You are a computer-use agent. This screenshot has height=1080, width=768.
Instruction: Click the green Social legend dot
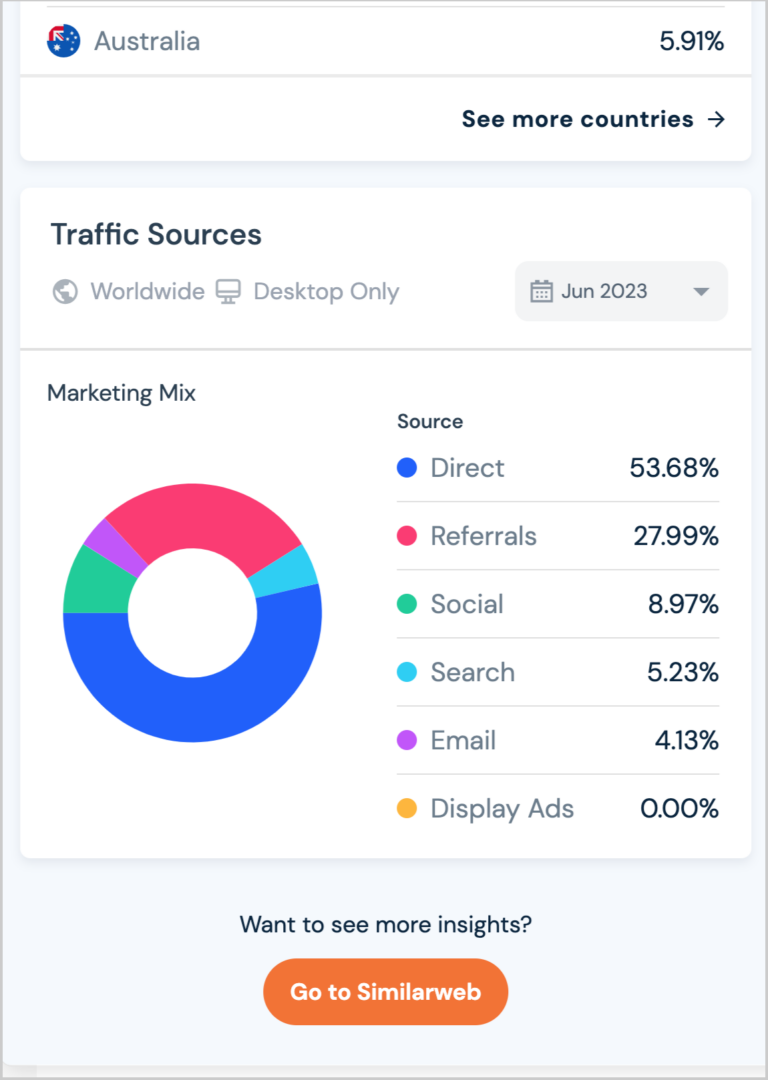point(407,604)
